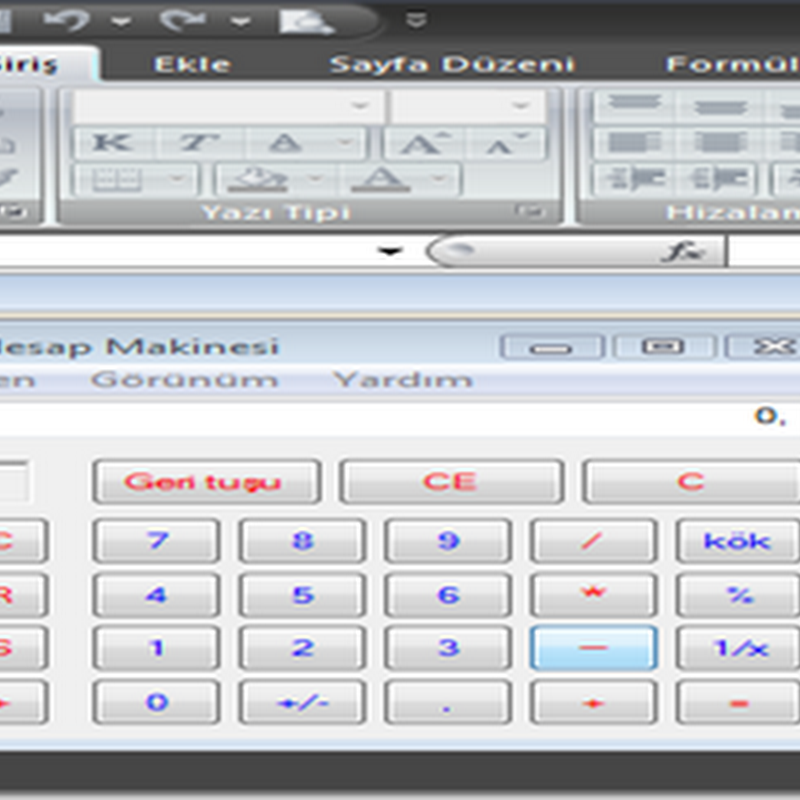800x800 pixels.
Task: Apply cell borders using the borders icon
Action: click(x=117, y=180)
